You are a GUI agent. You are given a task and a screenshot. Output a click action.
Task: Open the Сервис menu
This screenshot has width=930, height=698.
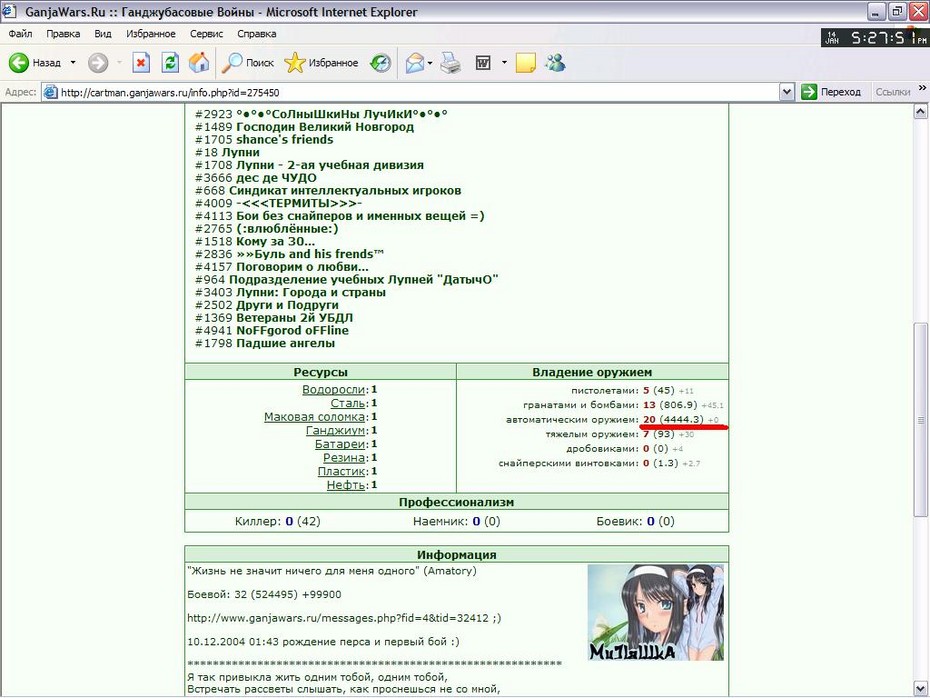206,34
